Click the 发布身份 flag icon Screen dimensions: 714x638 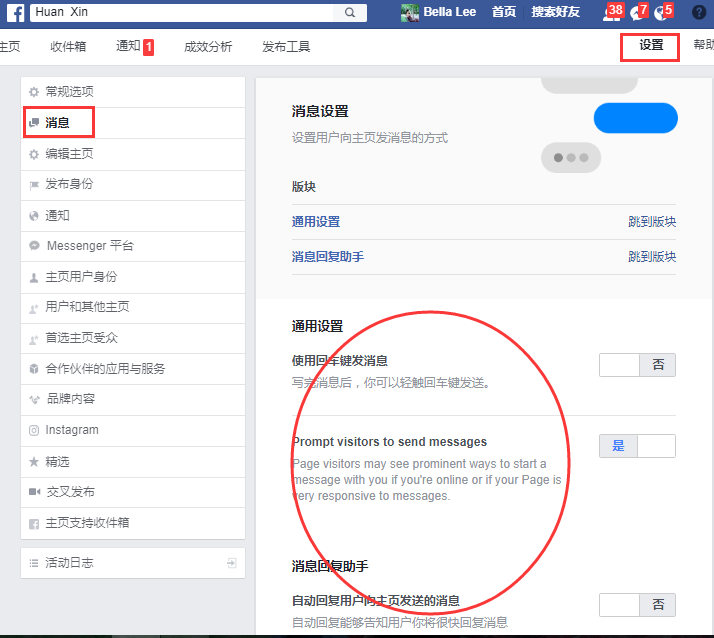click(34, 185)
